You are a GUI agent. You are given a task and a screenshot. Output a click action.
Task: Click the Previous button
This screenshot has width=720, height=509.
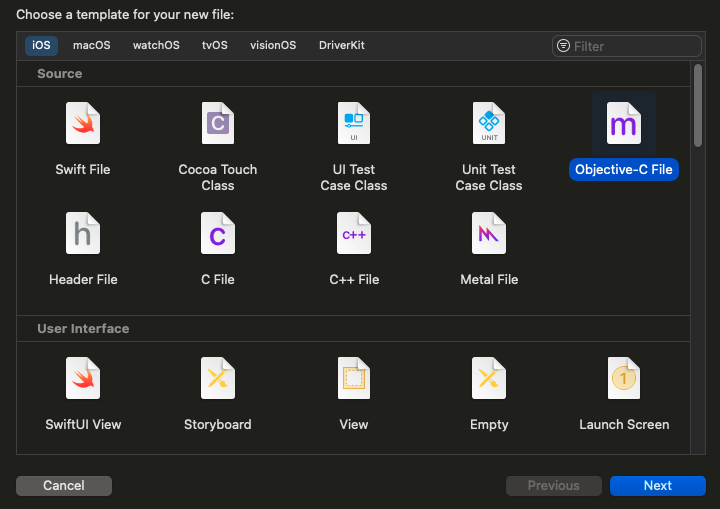pos(554,486)
